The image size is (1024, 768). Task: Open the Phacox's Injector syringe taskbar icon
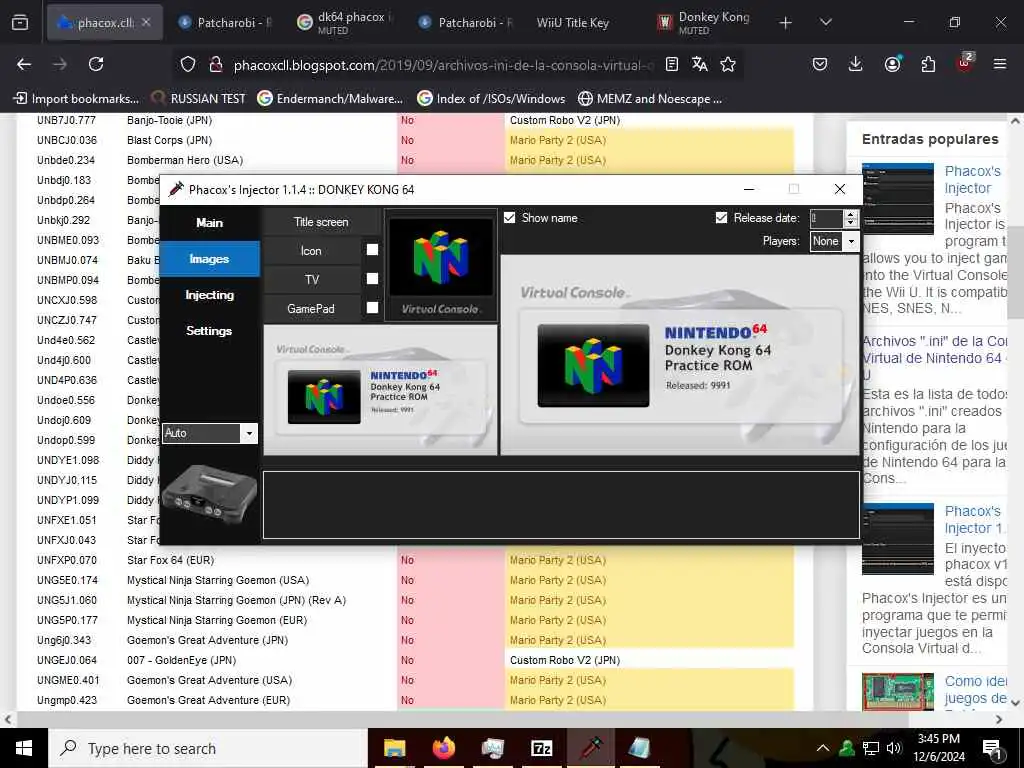[x=591, y=748]
